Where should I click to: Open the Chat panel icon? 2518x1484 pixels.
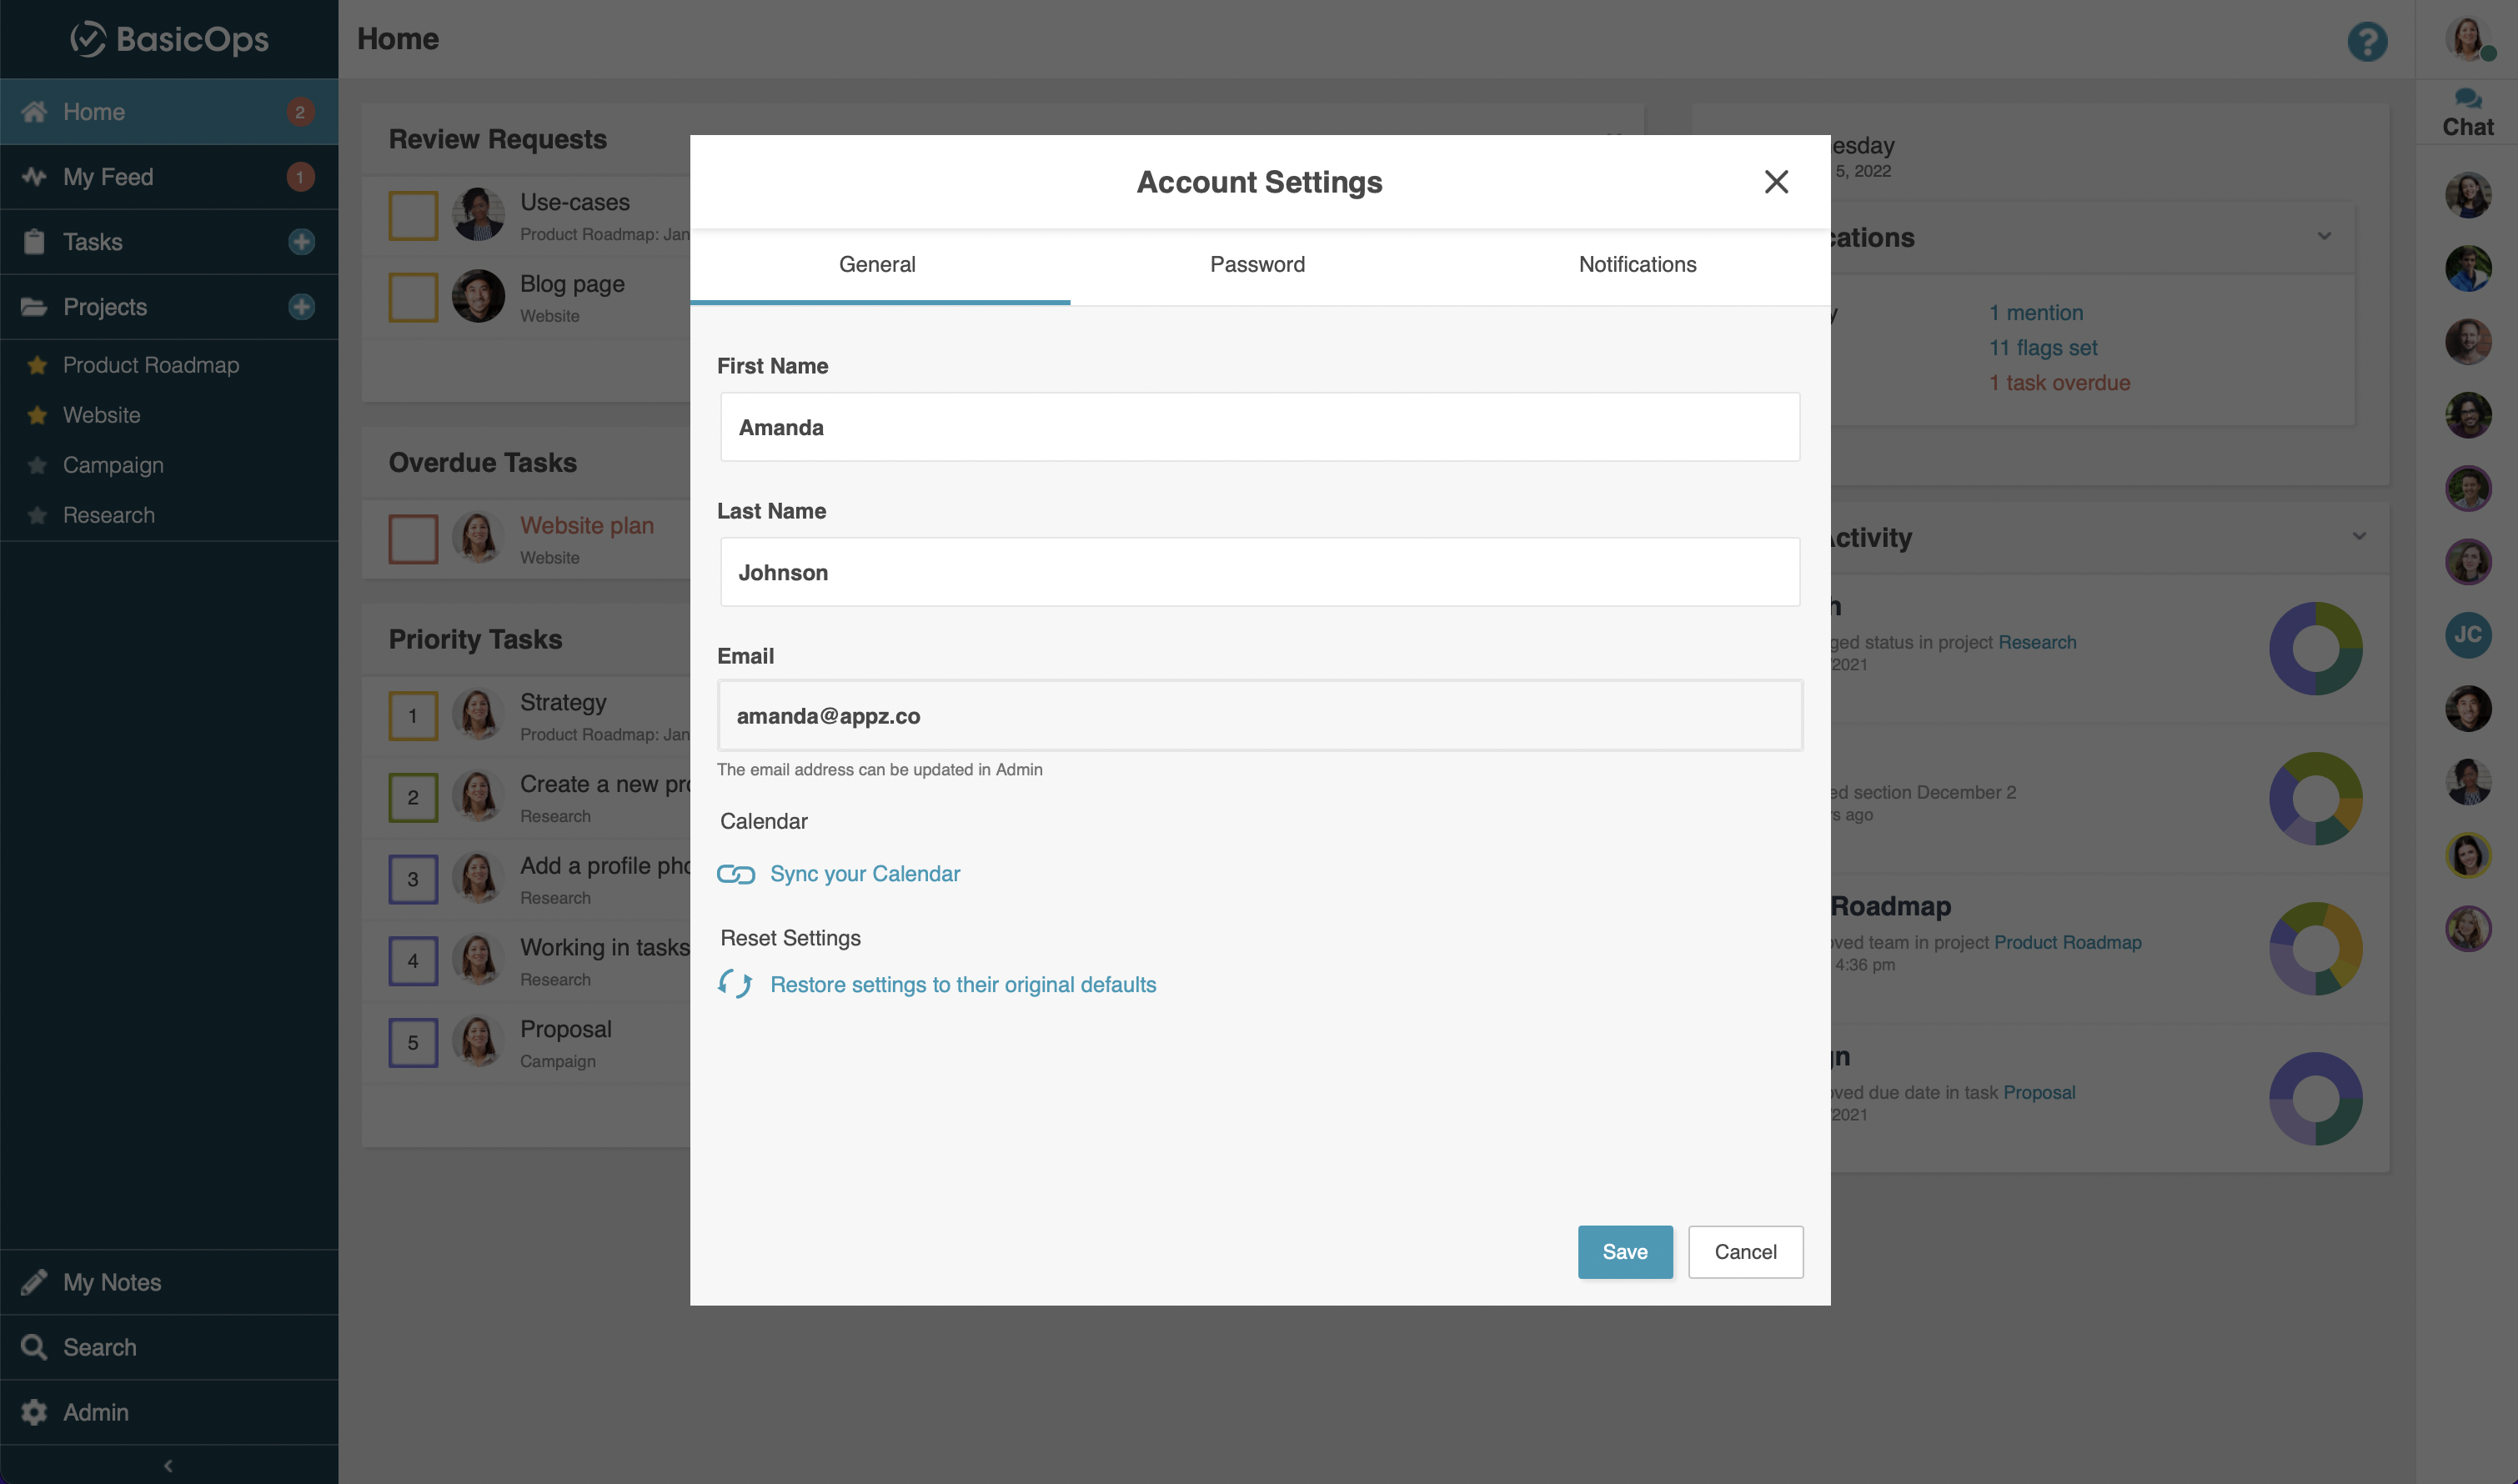tap(2467, 99)
